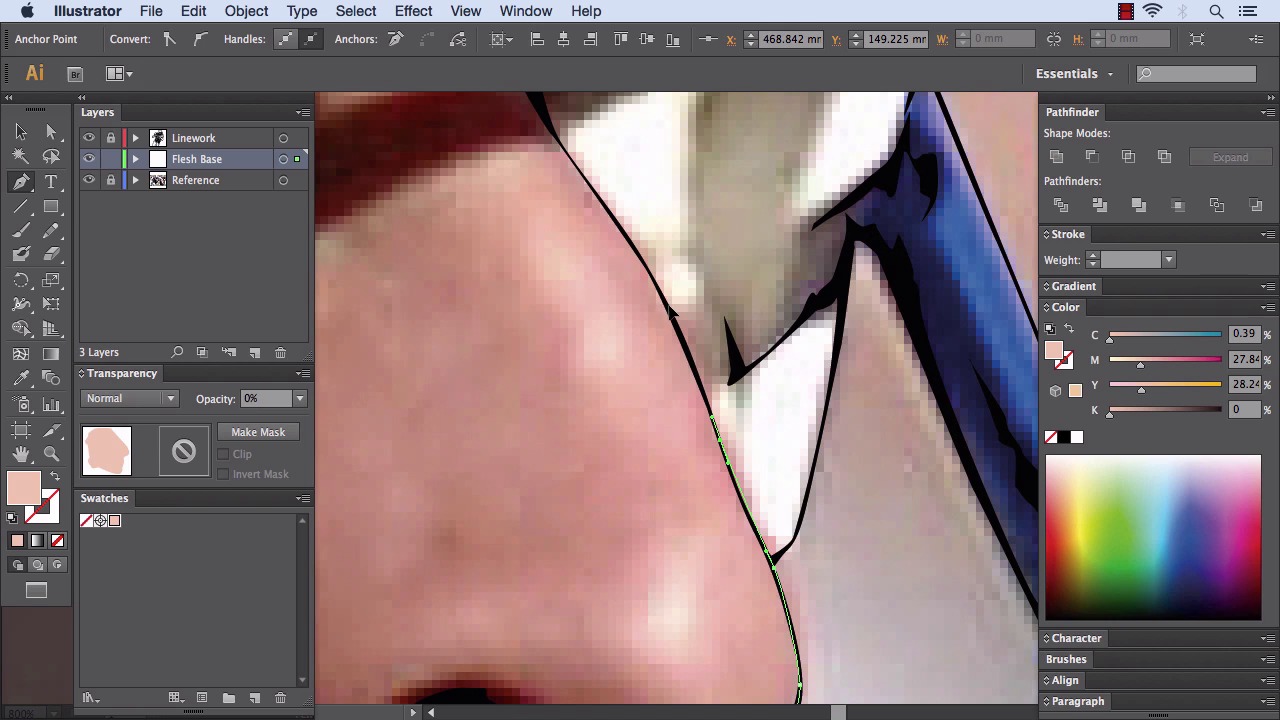The image size is (1280, 720).
Task: Select the Rectangle tool
Action: (x=52, y=207)
